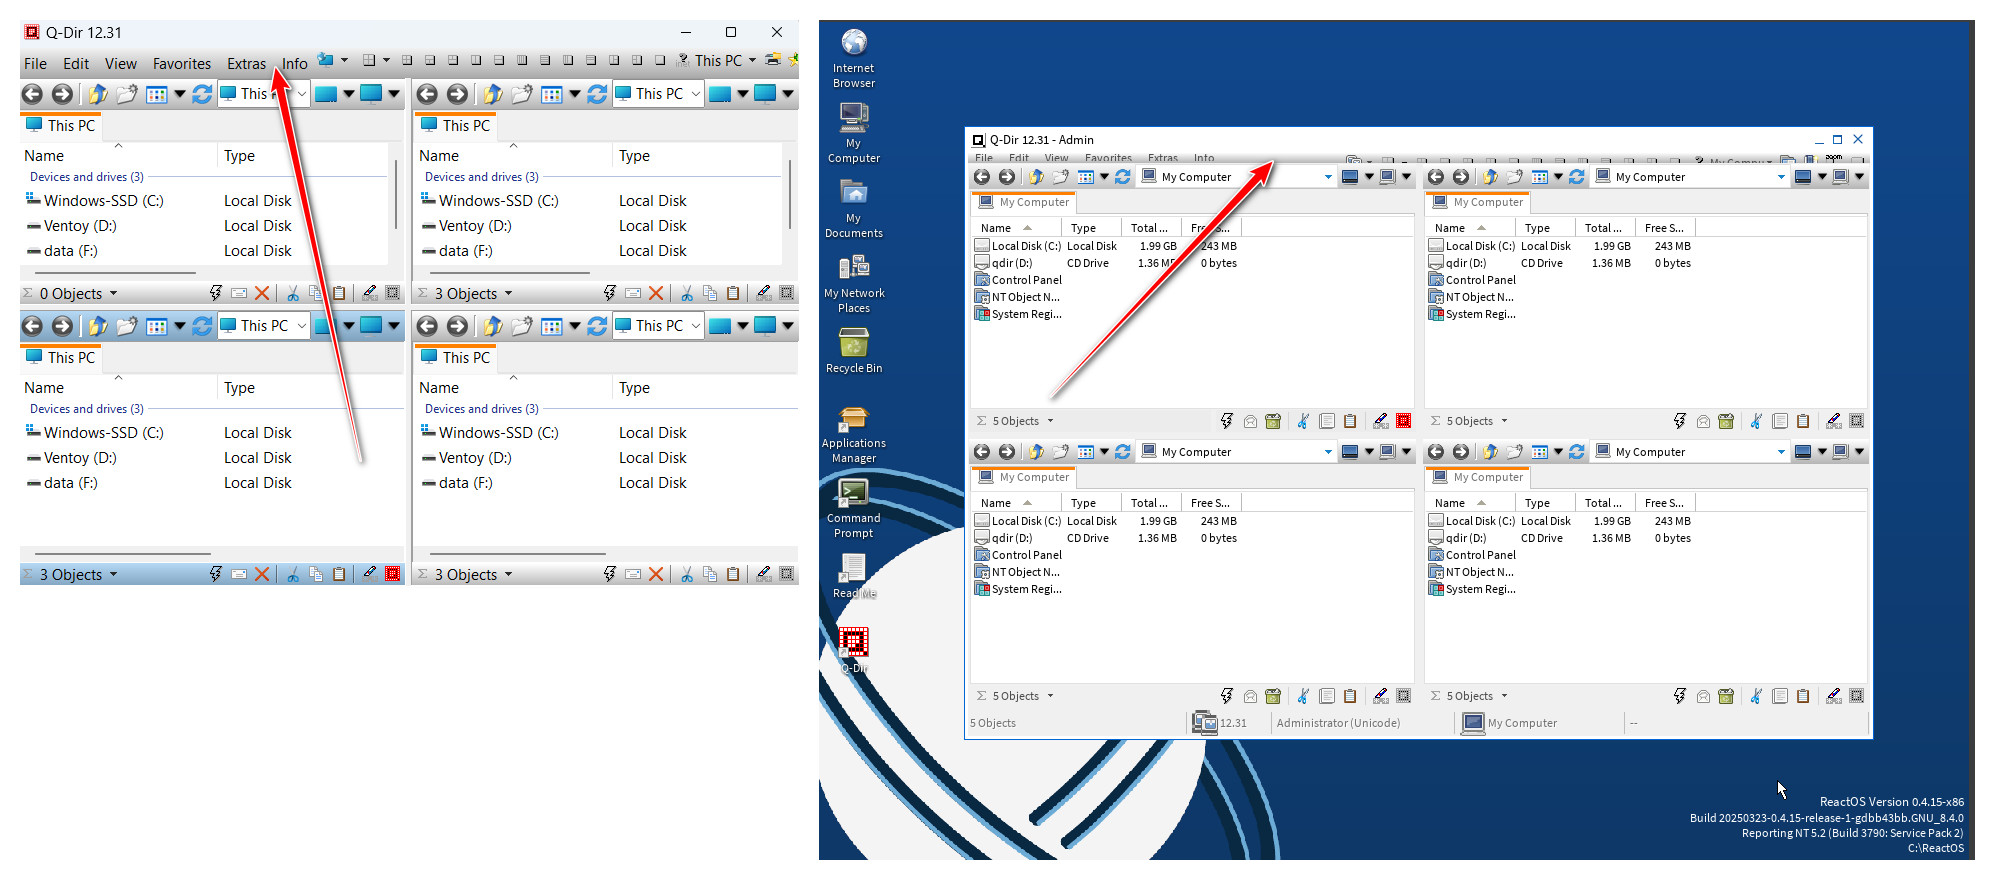Screen dimensions: 1995x880
Task: Go back in upper-left My Computer pane
Action: [x=982, y=177]
